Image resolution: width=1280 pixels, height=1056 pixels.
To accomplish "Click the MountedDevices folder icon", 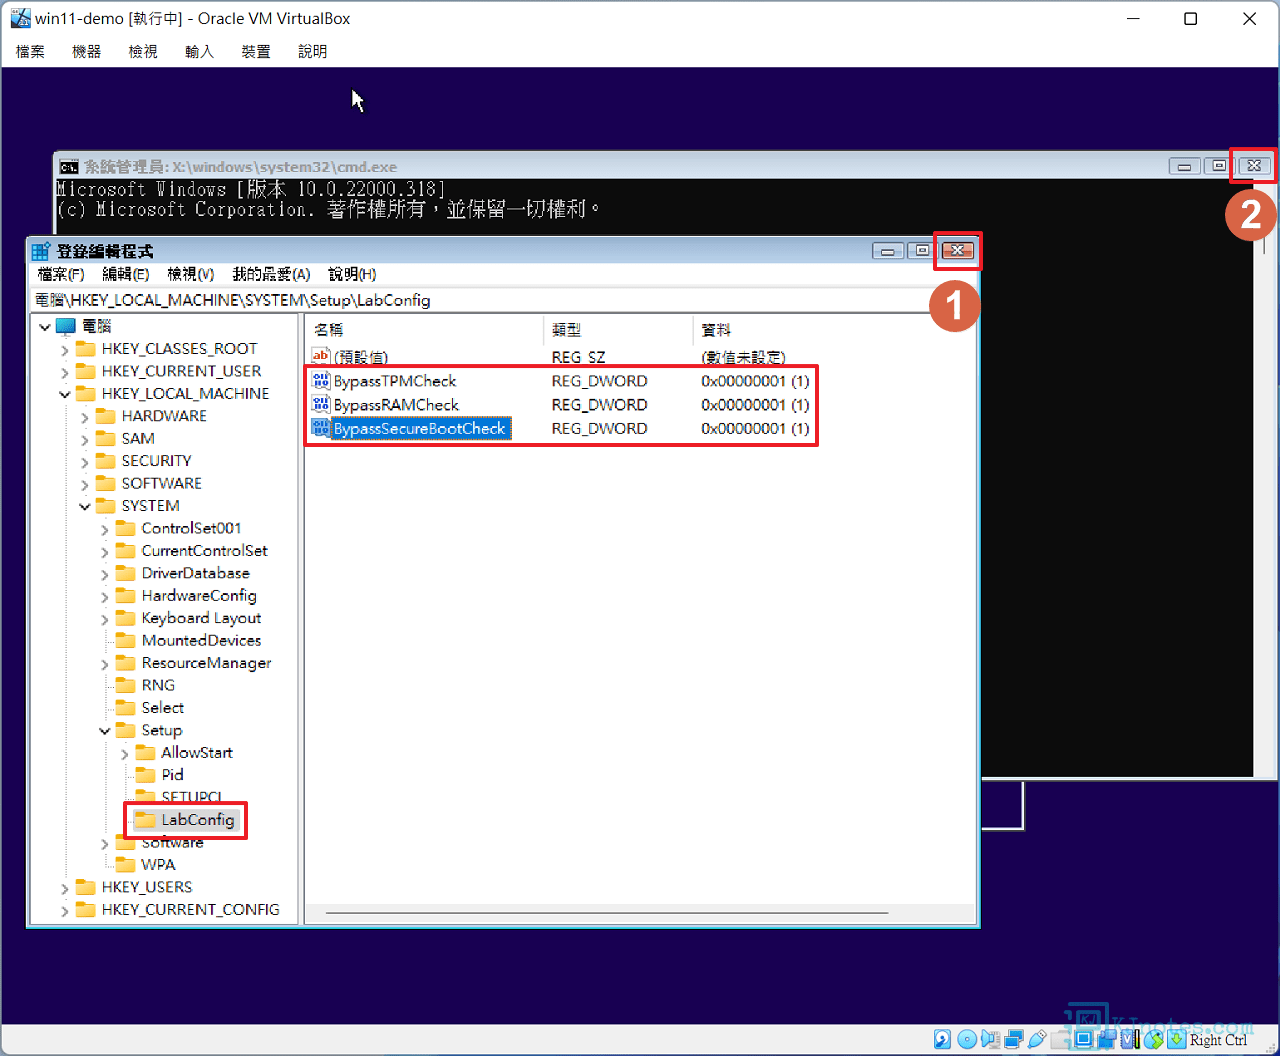I will tap(126, 640).
